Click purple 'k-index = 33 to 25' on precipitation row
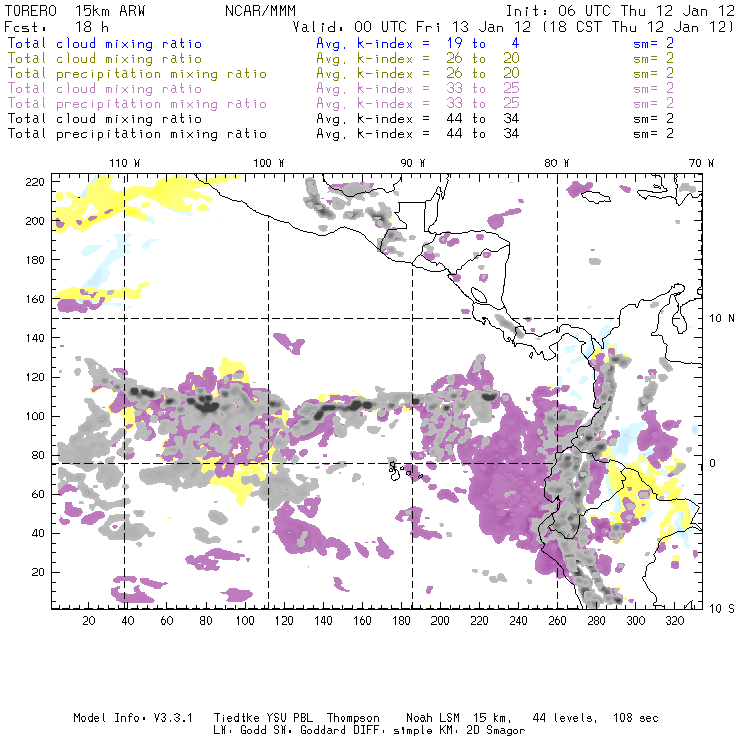This screenshot has height=740, width=740. (438, 103)
